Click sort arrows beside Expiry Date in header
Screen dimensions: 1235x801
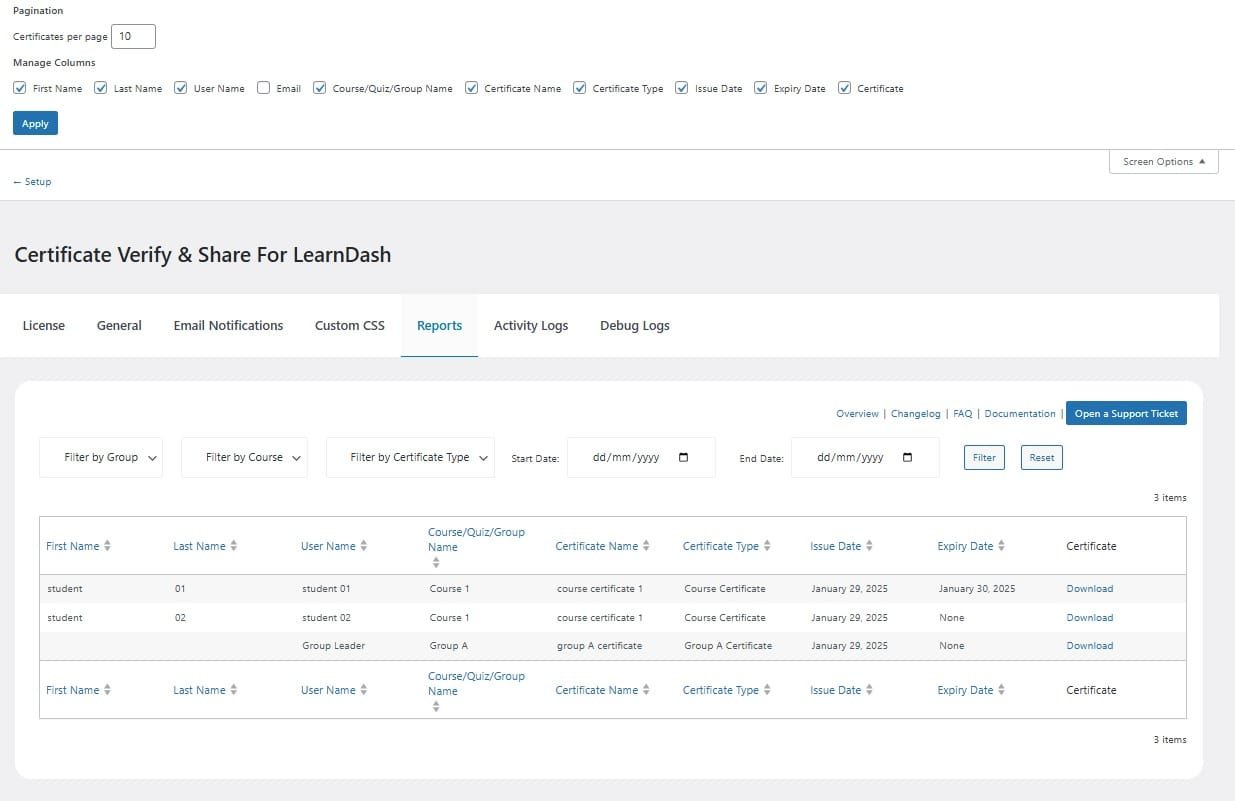(1001, 546)
